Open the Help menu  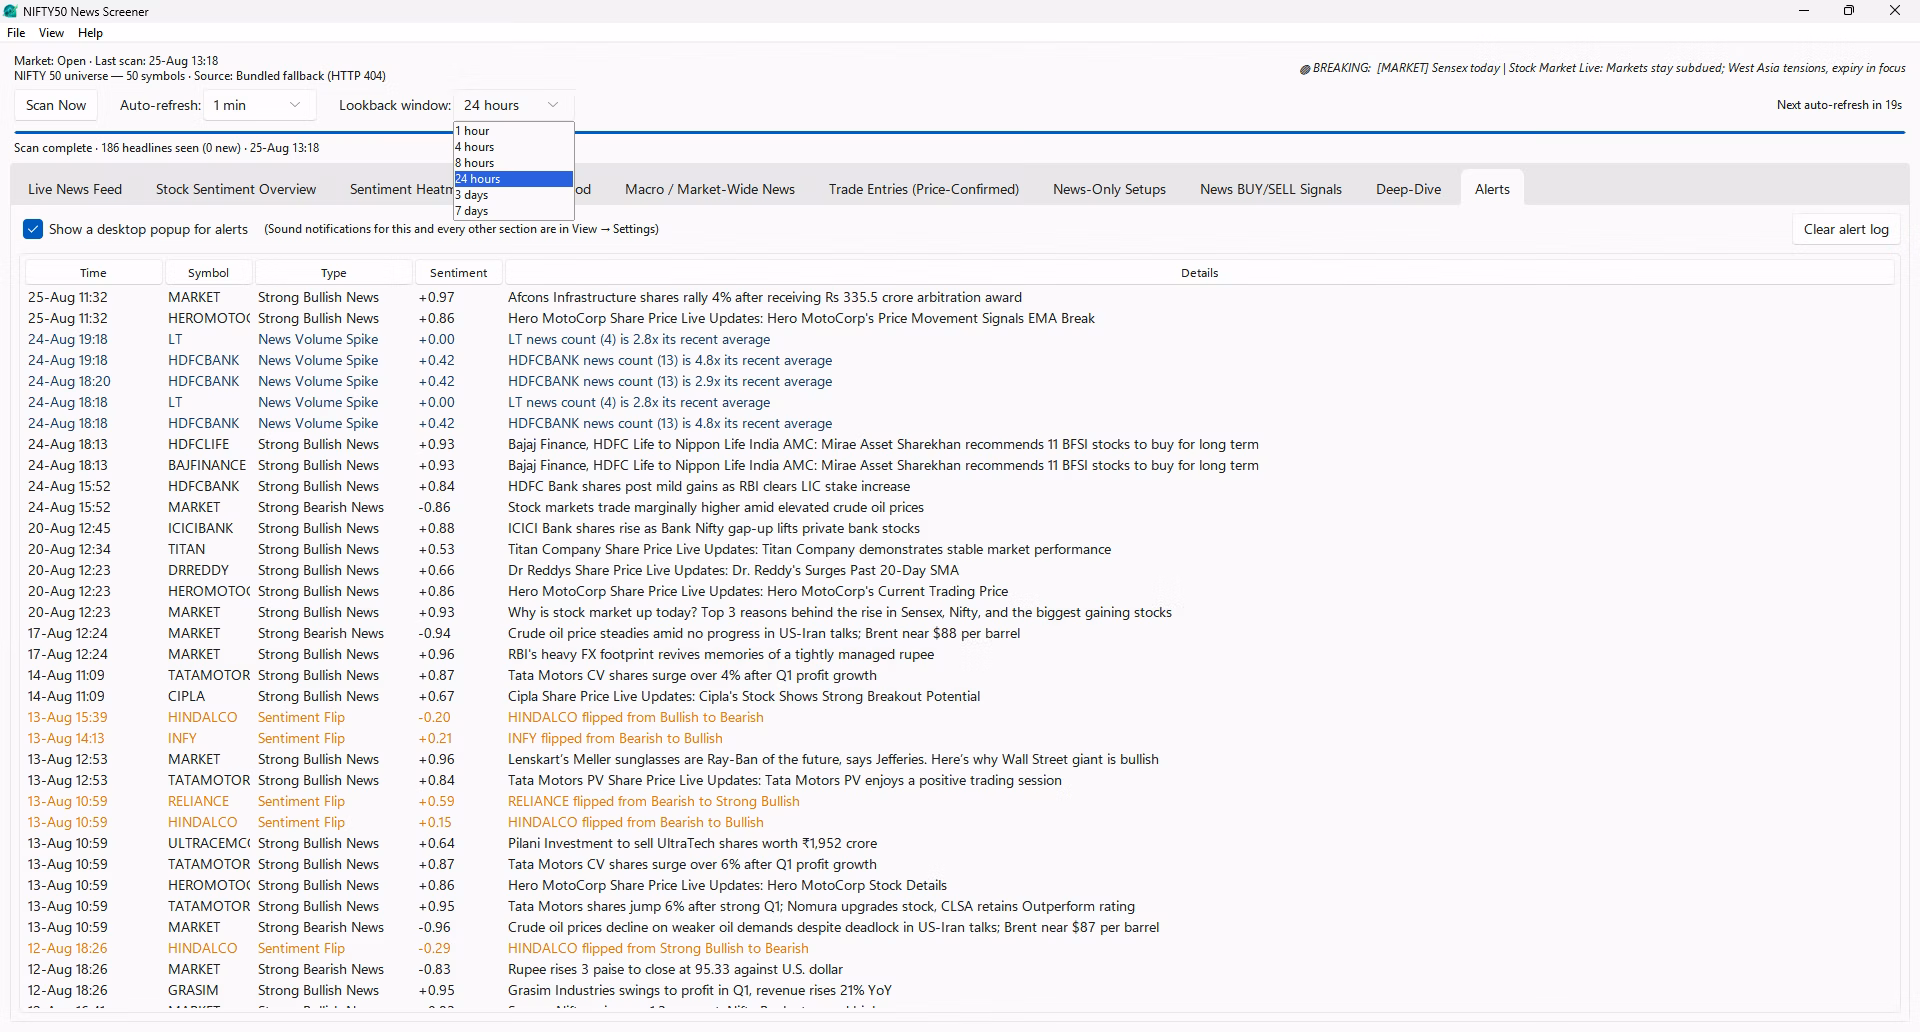click(x=90, y=33)
